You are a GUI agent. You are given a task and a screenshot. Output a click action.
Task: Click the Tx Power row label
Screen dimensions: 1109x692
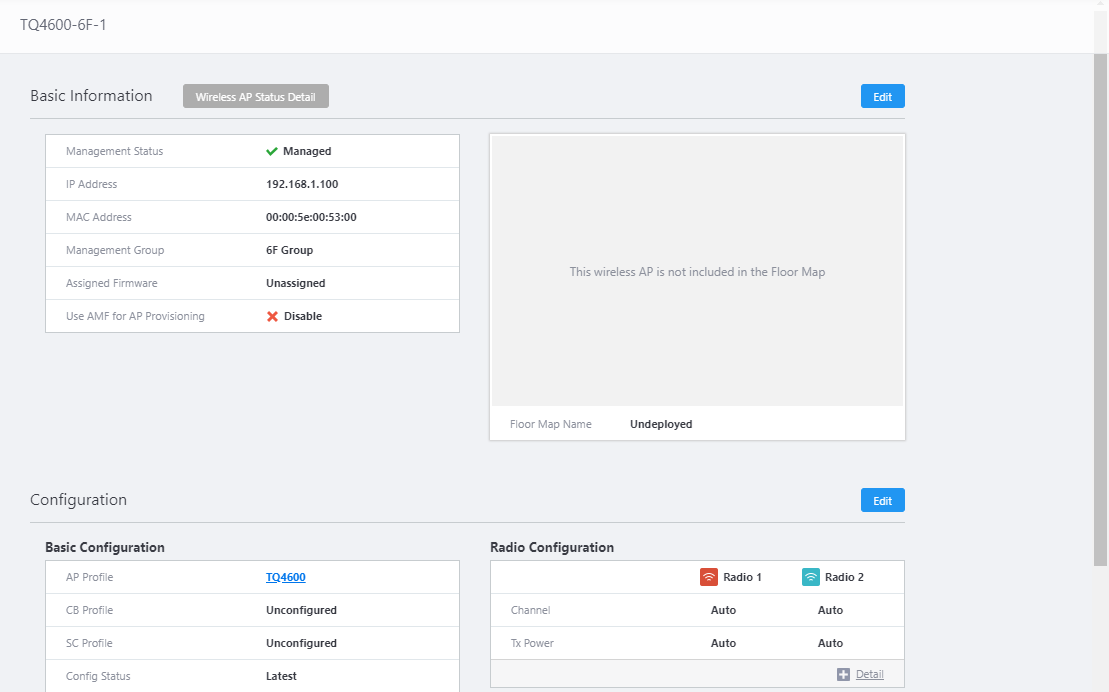(532, 643)
